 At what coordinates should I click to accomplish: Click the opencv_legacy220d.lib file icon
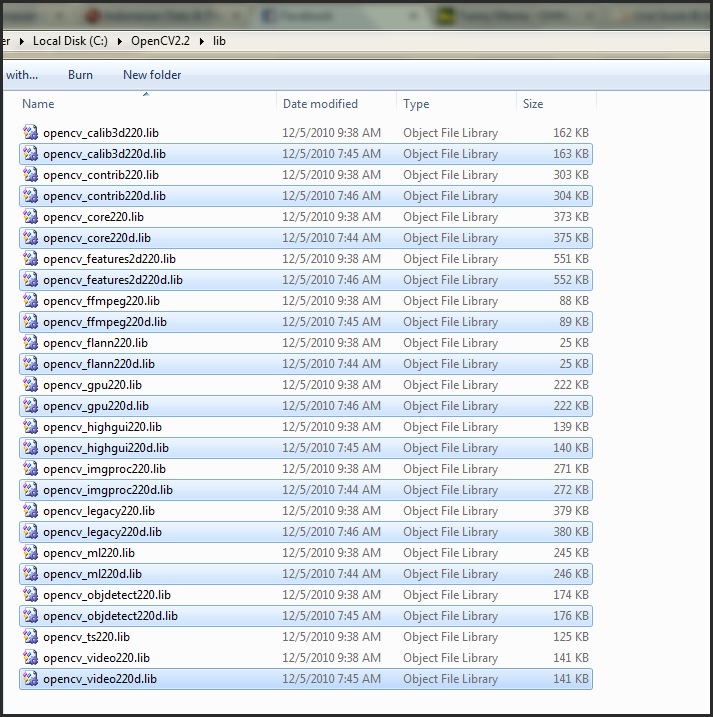[x=31, y=532]
